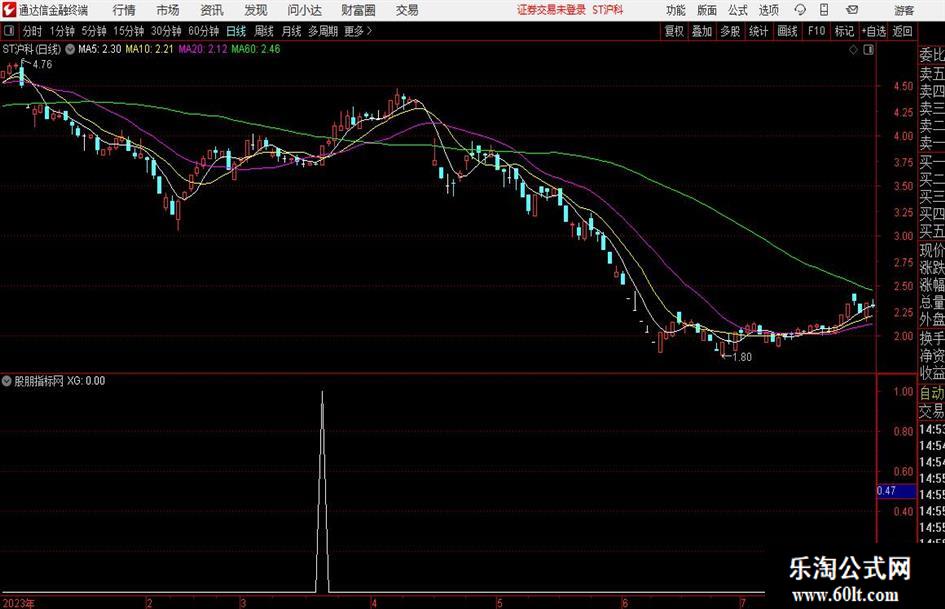The image size is (945, 609).
Task: Open the 资讯 menu
Action: click(x=212, y=10)
